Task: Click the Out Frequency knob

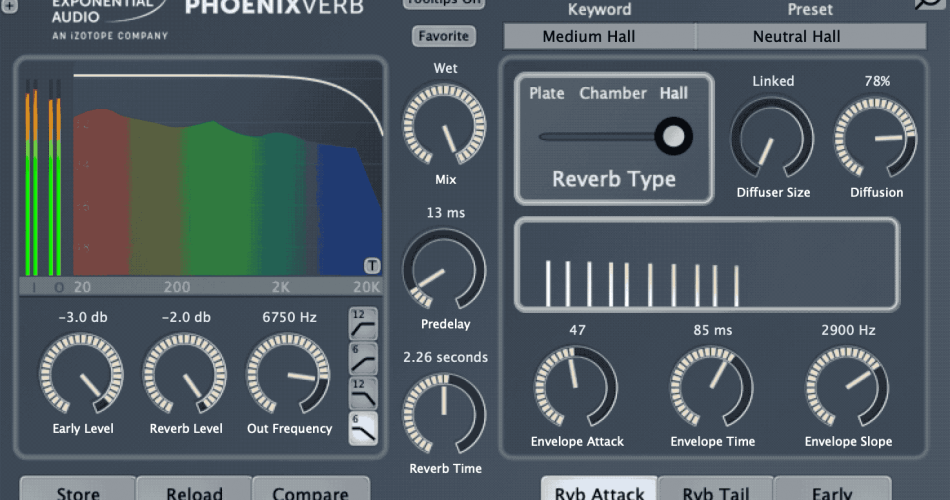Action: point(288,375)
